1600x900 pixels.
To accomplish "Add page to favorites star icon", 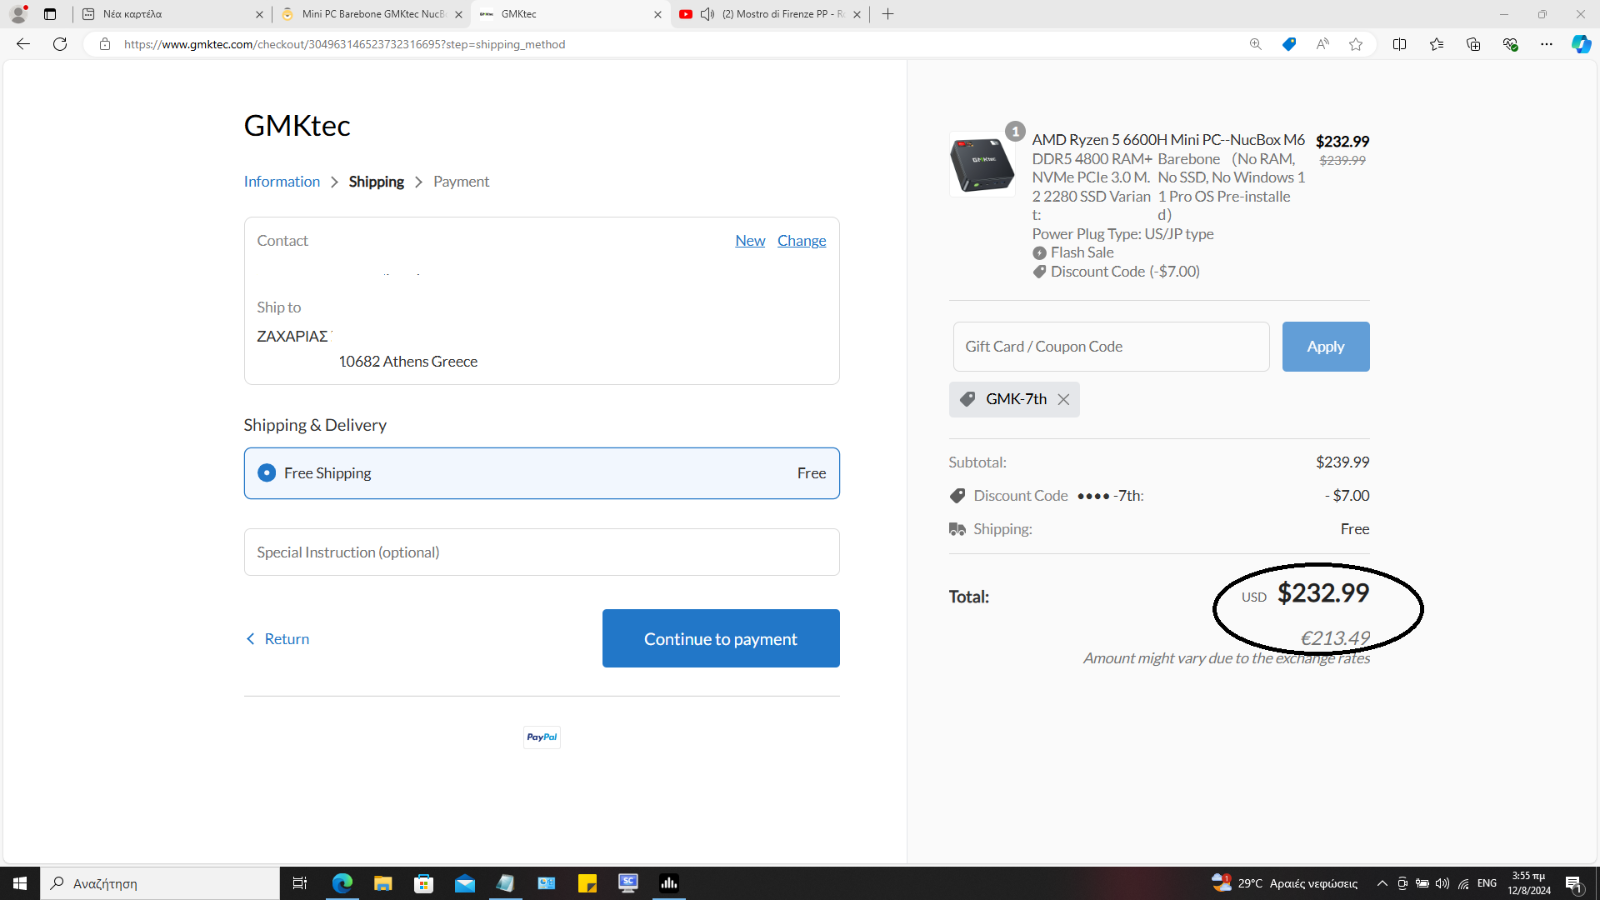I will pyautogui.click(x=1356, y=44).
